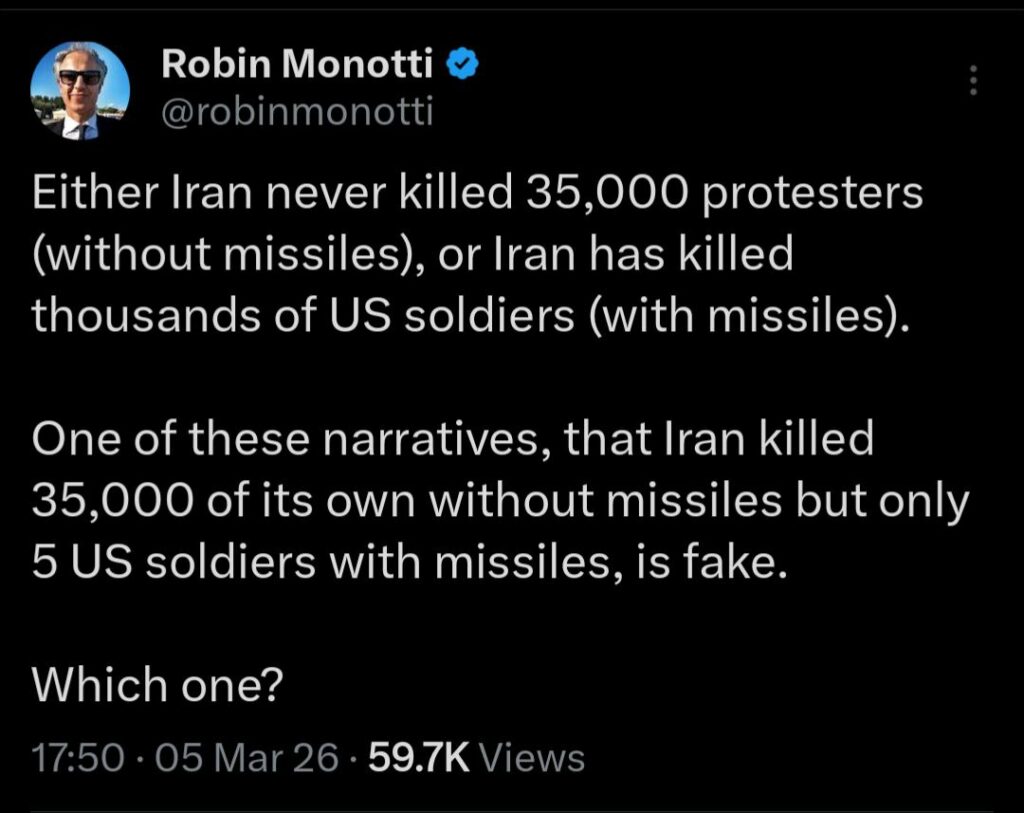The height and width of the screenshot is (813, 1024).
Task: Click the line starting 35,000 of its own
Action: (500, 502)
